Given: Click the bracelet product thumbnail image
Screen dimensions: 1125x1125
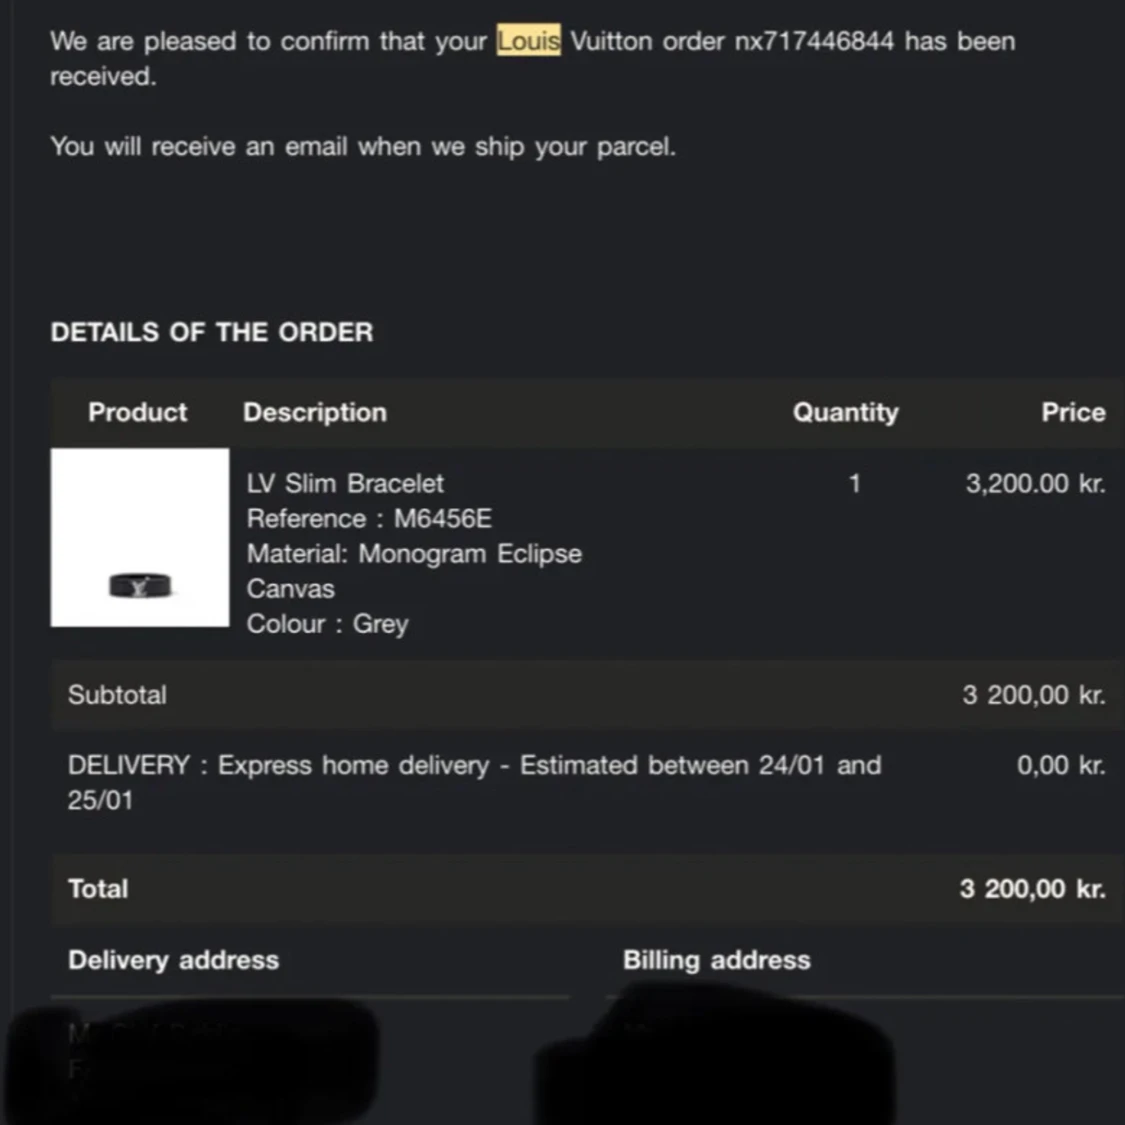Looking at the screenshot, I should click(x=140, y=537).
